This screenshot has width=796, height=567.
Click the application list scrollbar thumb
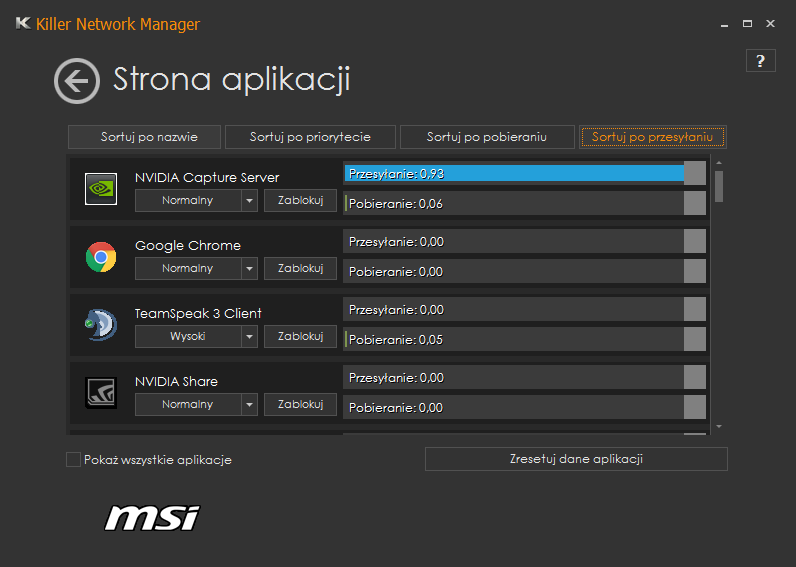[719, 186]
